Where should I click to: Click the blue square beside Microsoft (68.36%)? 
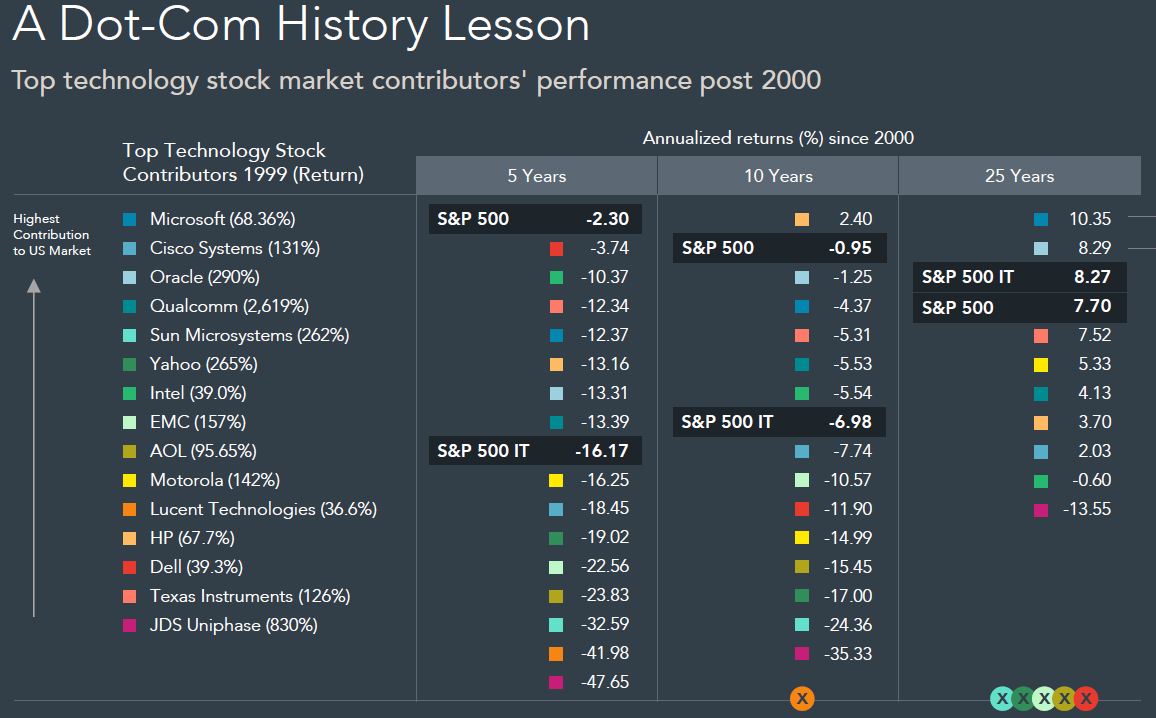tap(128, 218)
